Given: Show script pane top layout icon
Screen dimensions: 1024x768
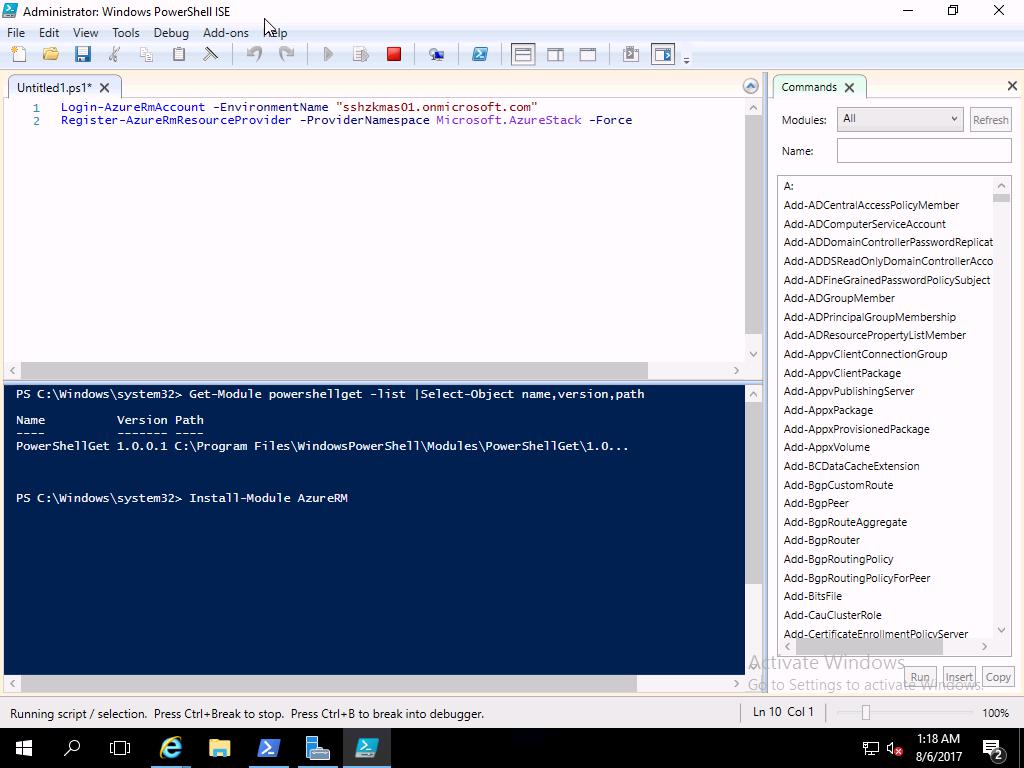Looking at the screenshot, I should (523, 54).
